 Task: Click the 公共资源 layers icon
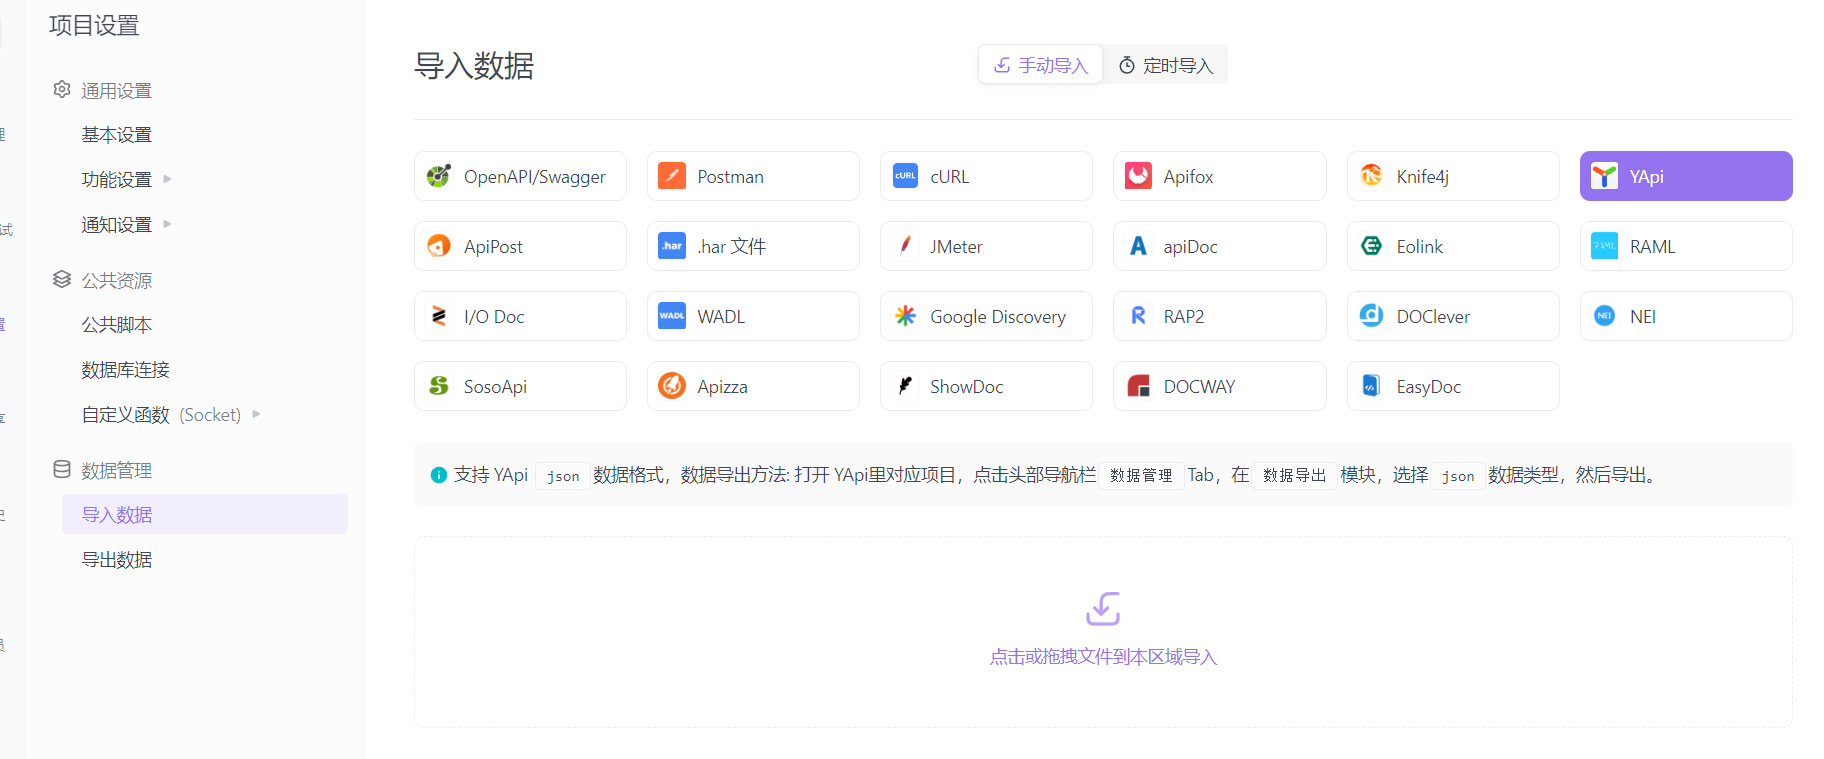pyautogui.click(x=62, y=279)
